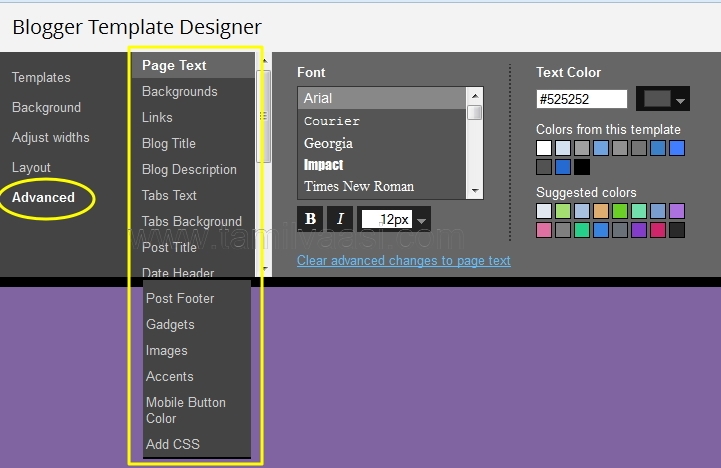721x468 pixels.
Task: Toggle bold with the B button
Action: 310,219
